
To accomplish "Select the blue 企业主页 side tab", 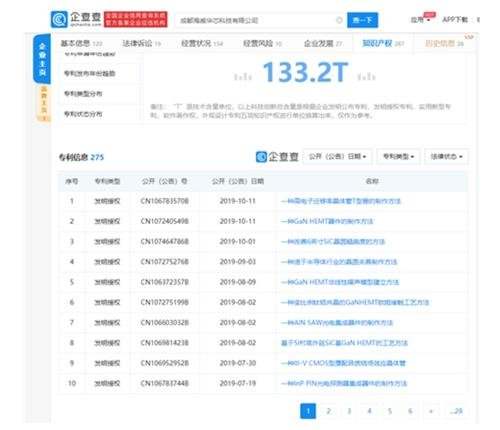I will point(42,59).
